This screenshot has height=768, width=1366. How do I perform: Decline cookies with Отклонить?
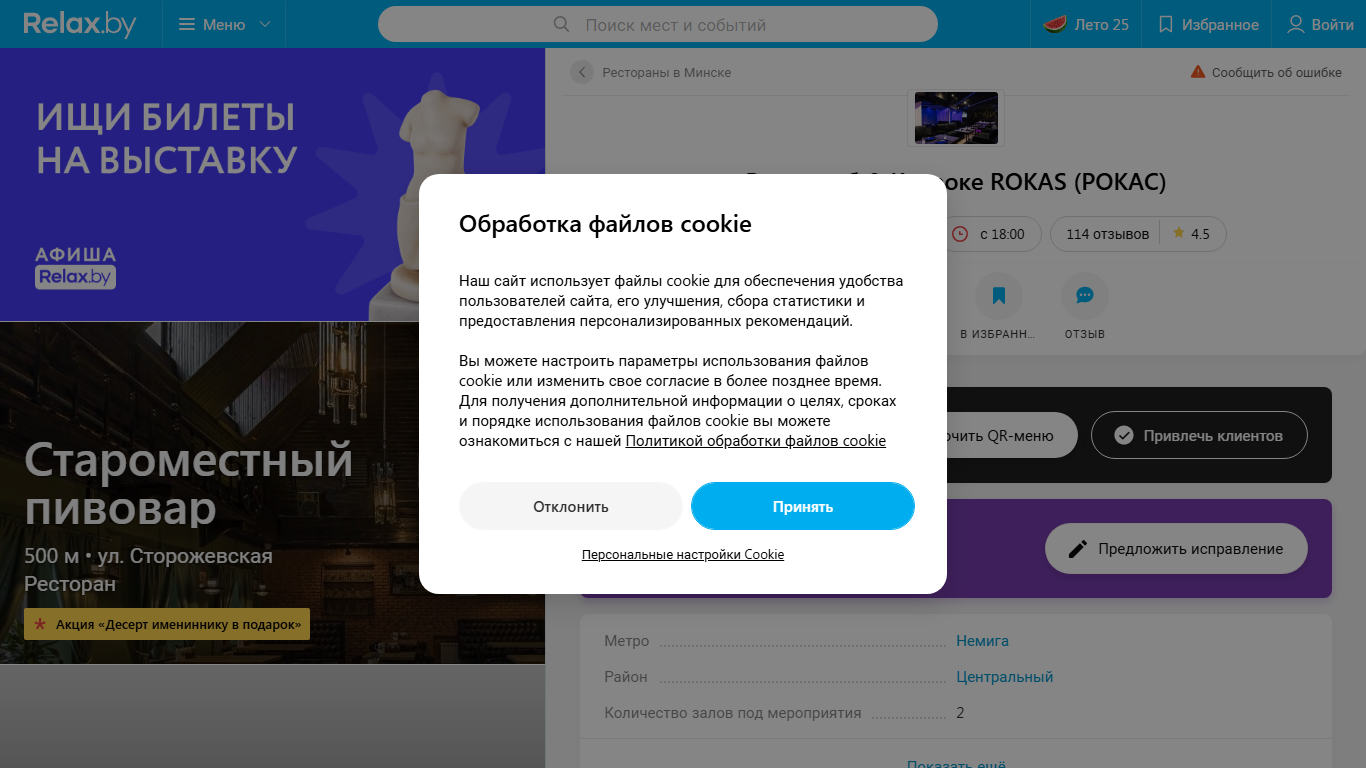coord(570,506)
